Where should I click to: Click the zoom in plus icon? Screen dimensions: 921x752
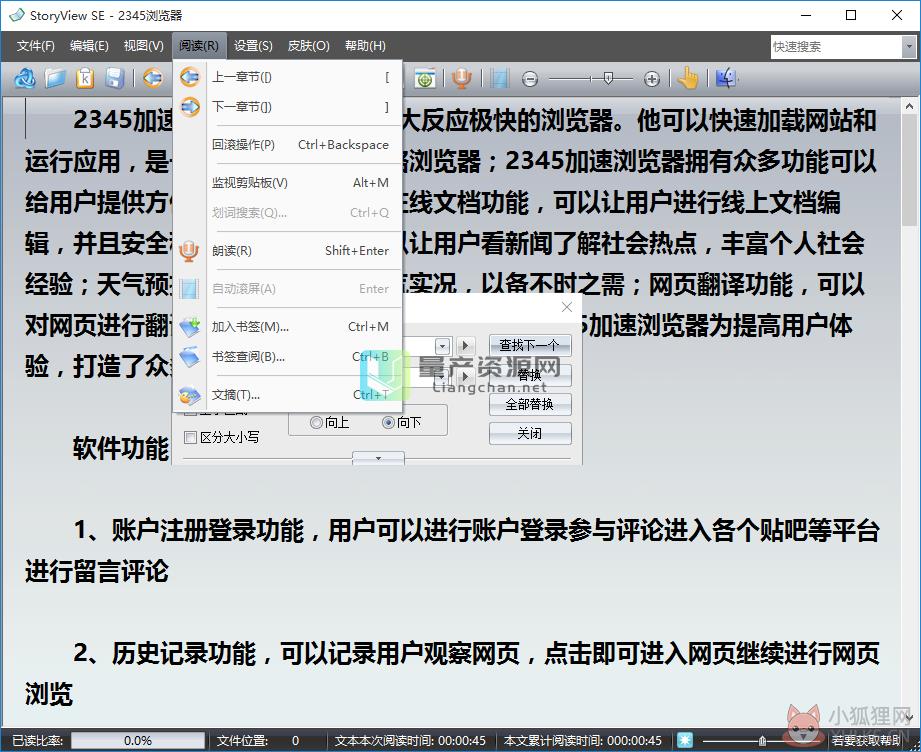click(651, 79)
